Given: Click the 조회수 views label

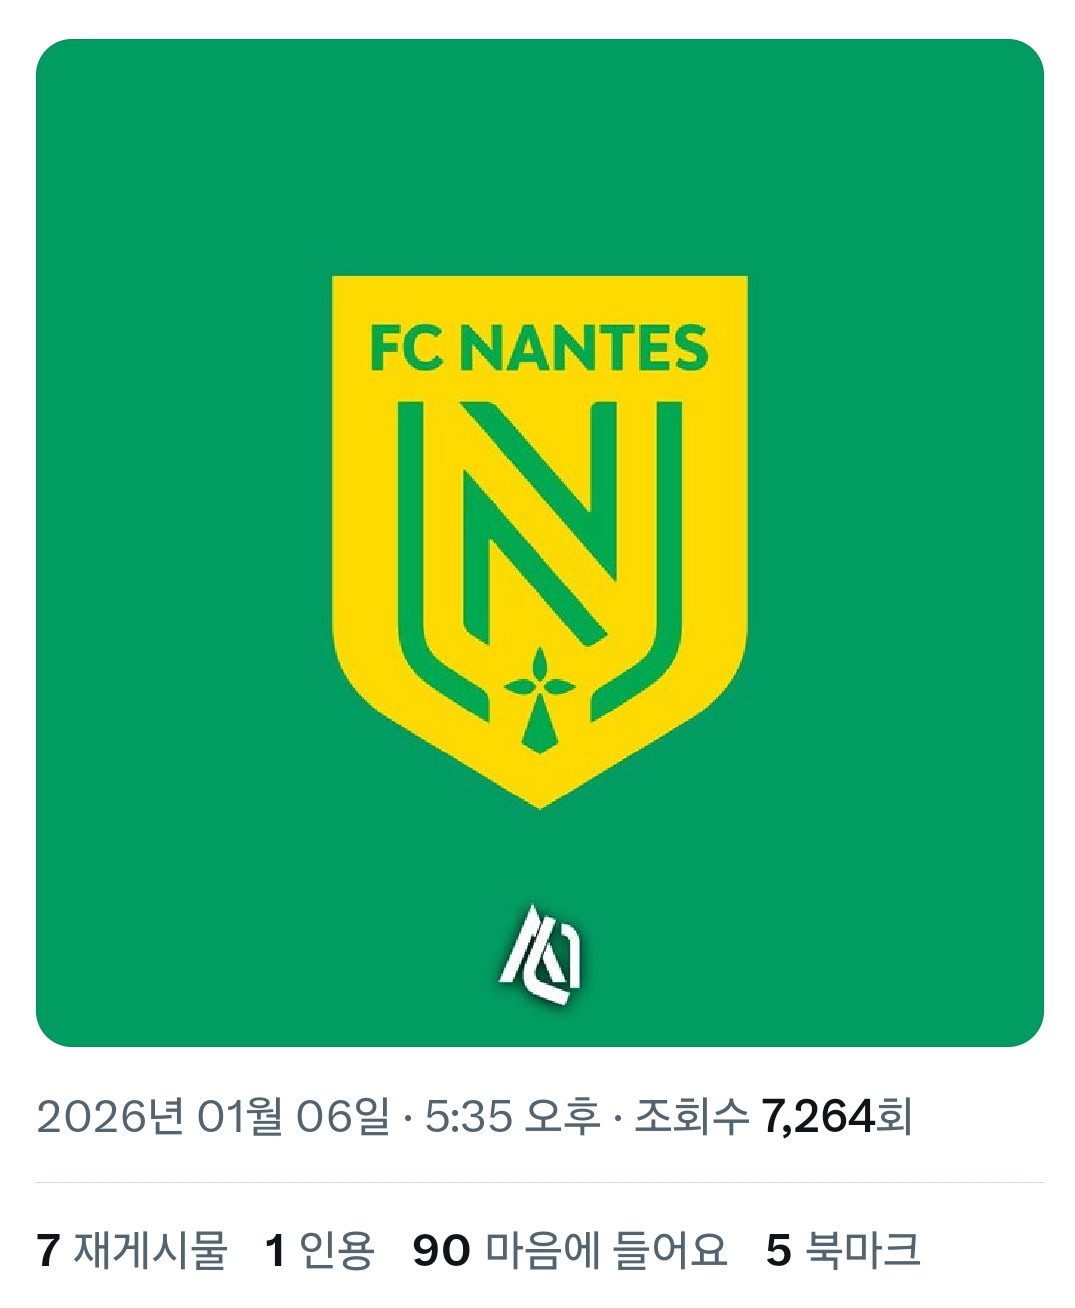Looking at the screenshot, I should (x=691, y=1116).
